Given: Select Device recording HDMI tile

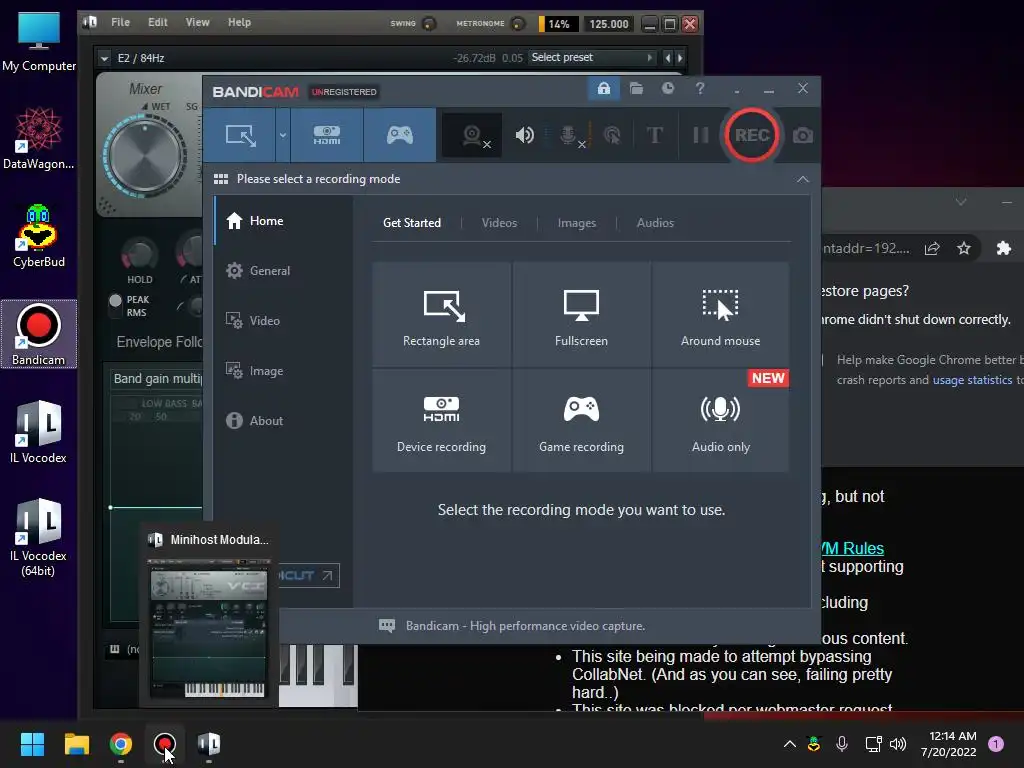Looking at the screenshot, I should click(441, 421).
